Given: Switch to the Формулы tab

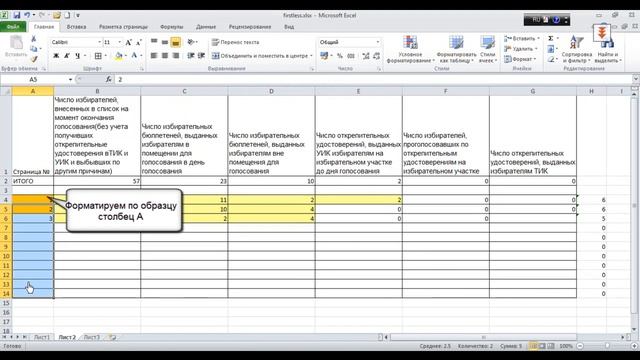Looking at the screenshot, I should click(x=171, y=27).
